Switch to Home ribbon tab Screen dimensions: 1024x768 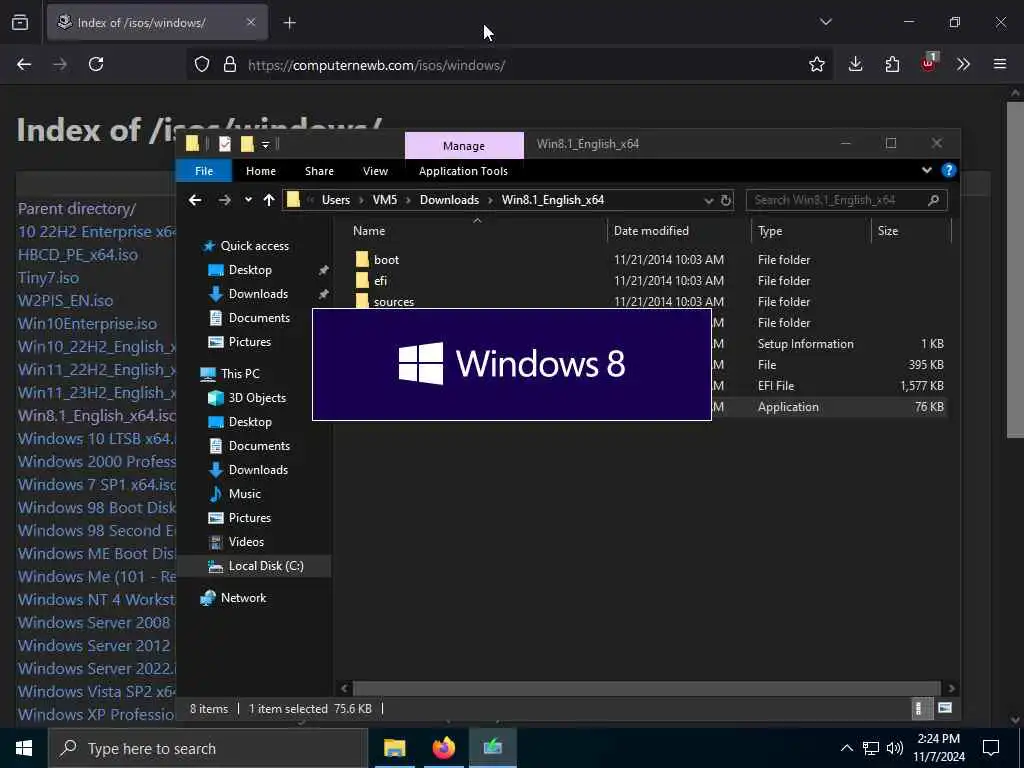[x=261, y=171]
